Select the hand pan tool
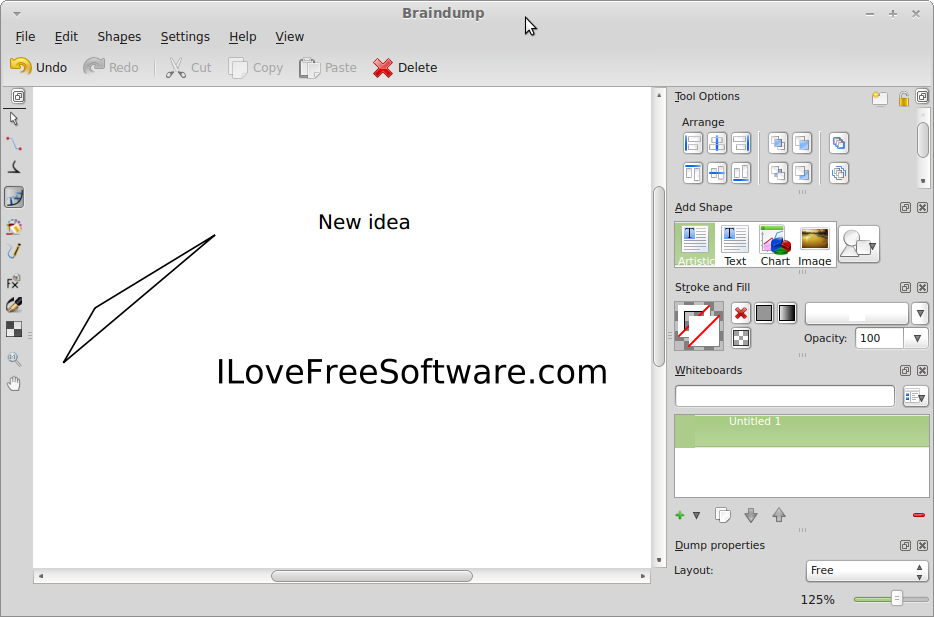The height and width of the screenshot is (617, 934). click(14, 384)
